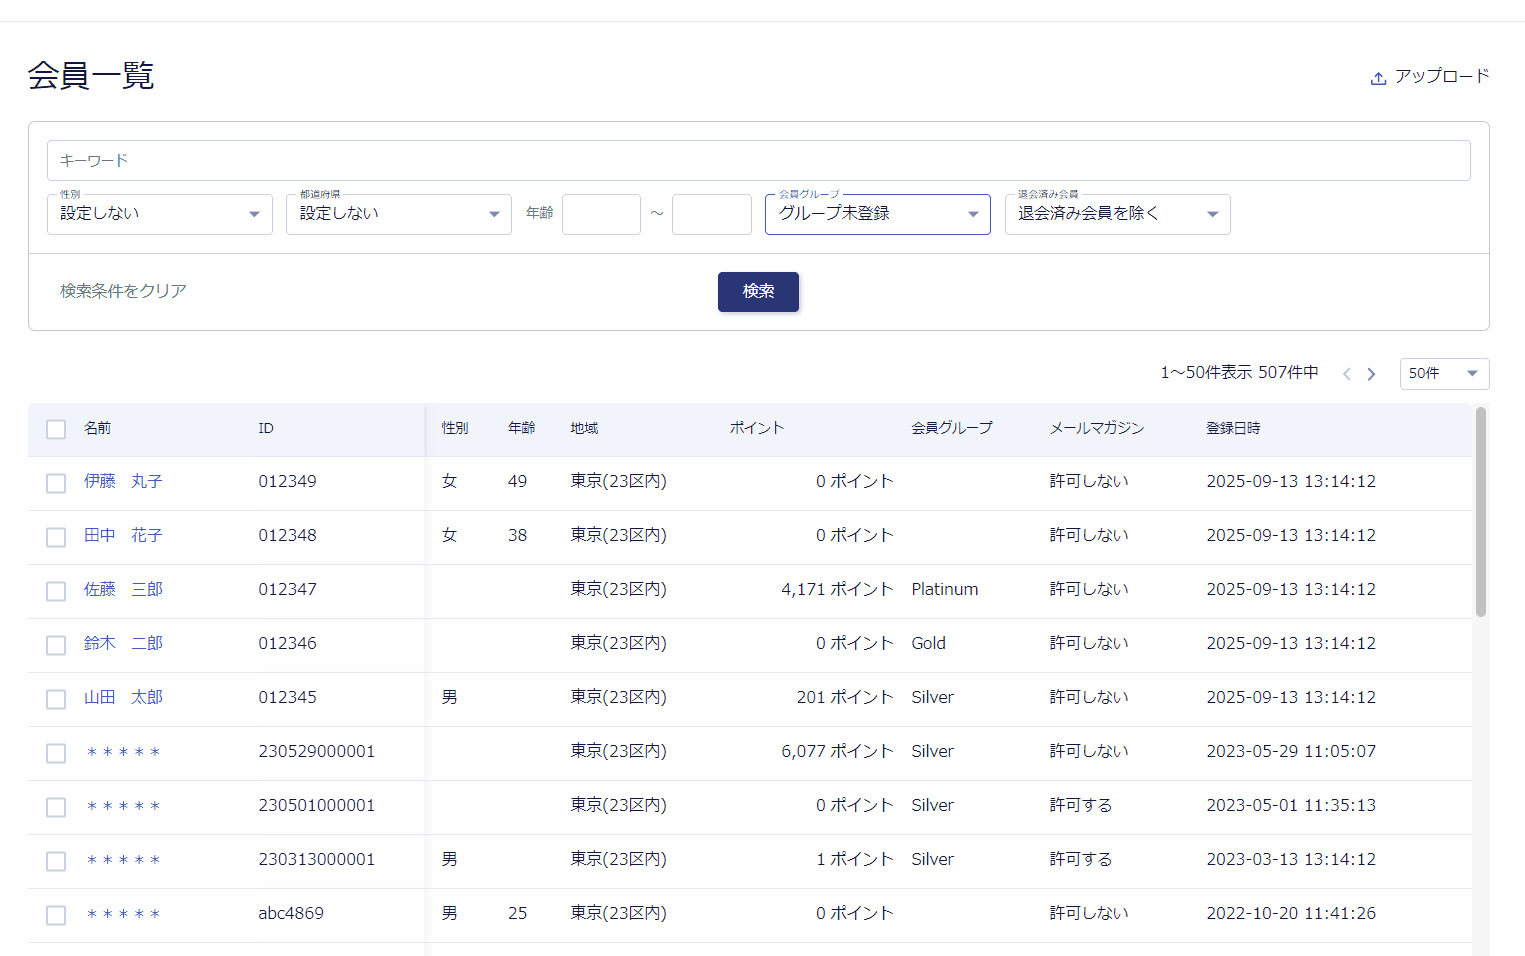This screenshot has height=956, width=1525.
Task: Click the 名前 column header
Action: click(97, 428)
